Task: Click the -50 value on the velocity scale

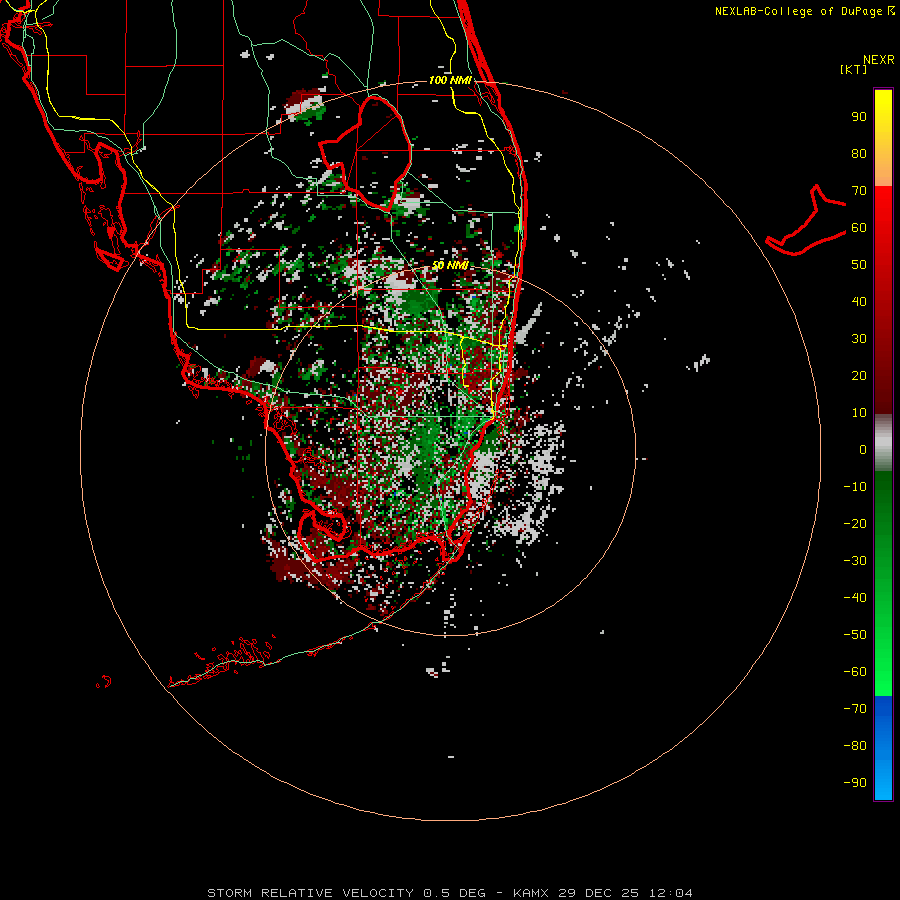Action: pos(855,635)
